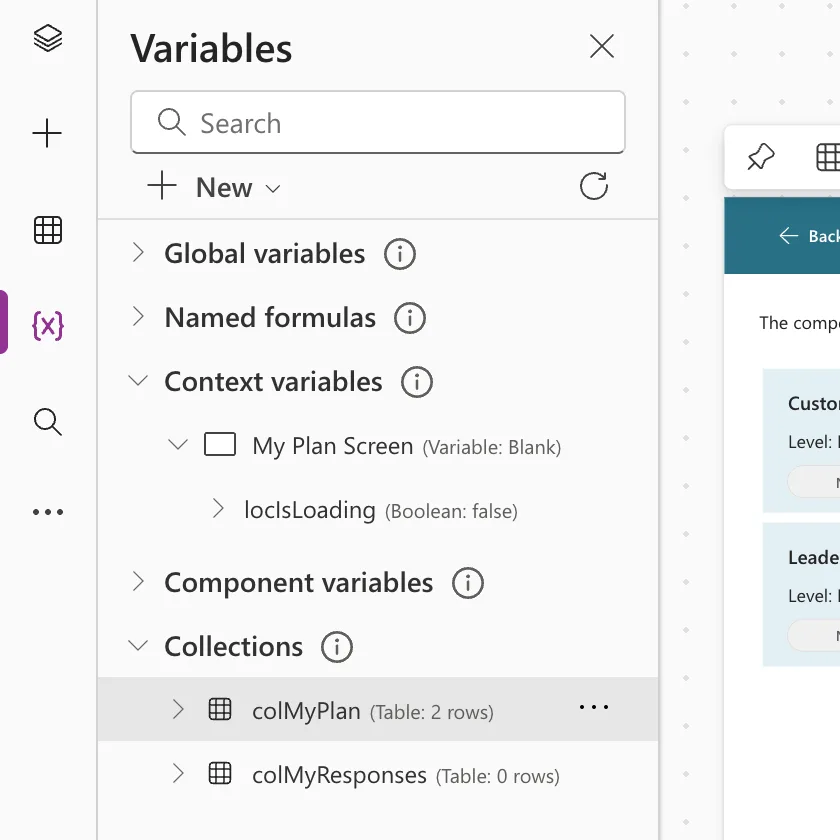Open the Insert plus icon in sidebar
The height and width of the screenshot is (840, 840).
pyautogui.click(x=47, y=133)
